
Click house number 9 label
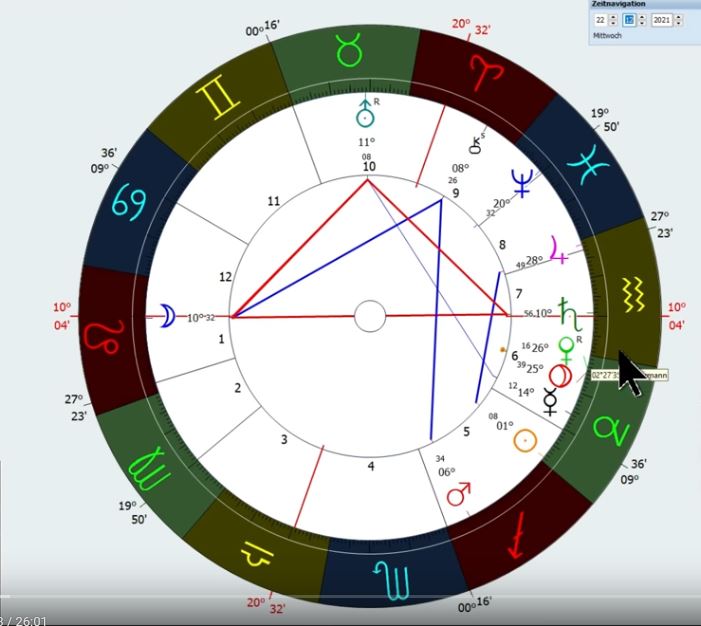456,193
